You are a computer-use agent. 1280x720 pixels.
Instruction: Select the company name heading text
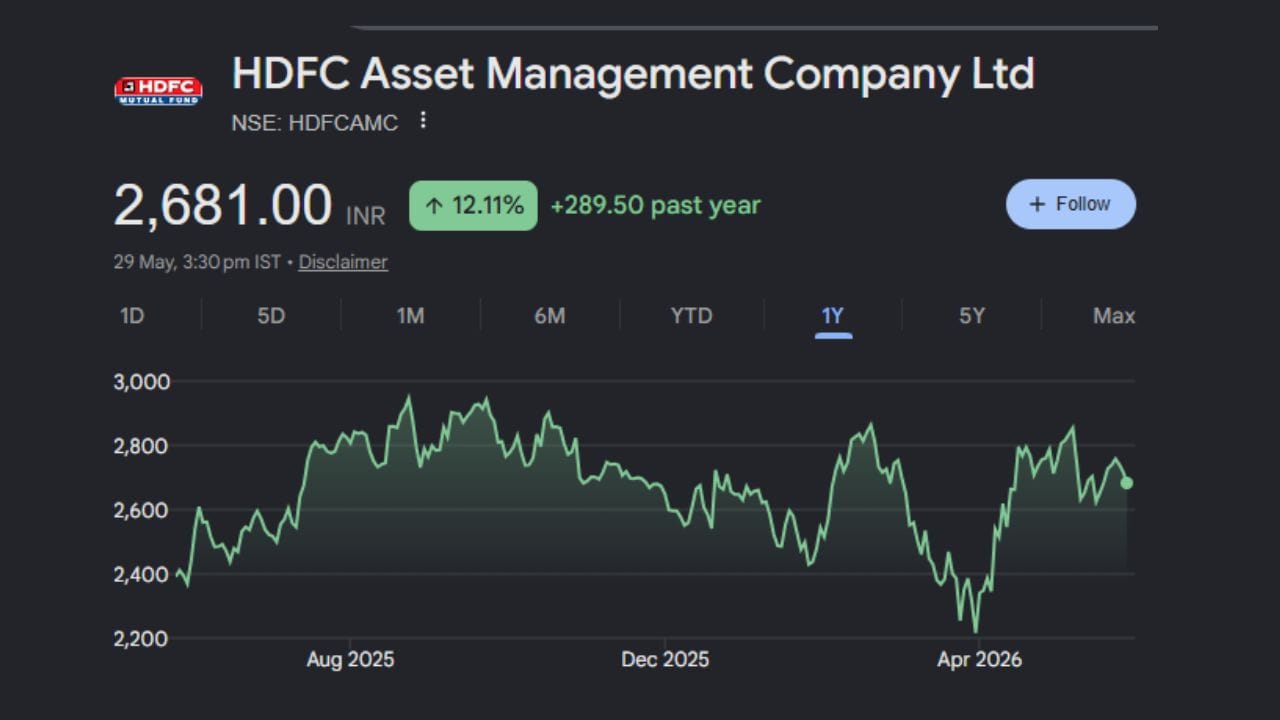point(633,75)
